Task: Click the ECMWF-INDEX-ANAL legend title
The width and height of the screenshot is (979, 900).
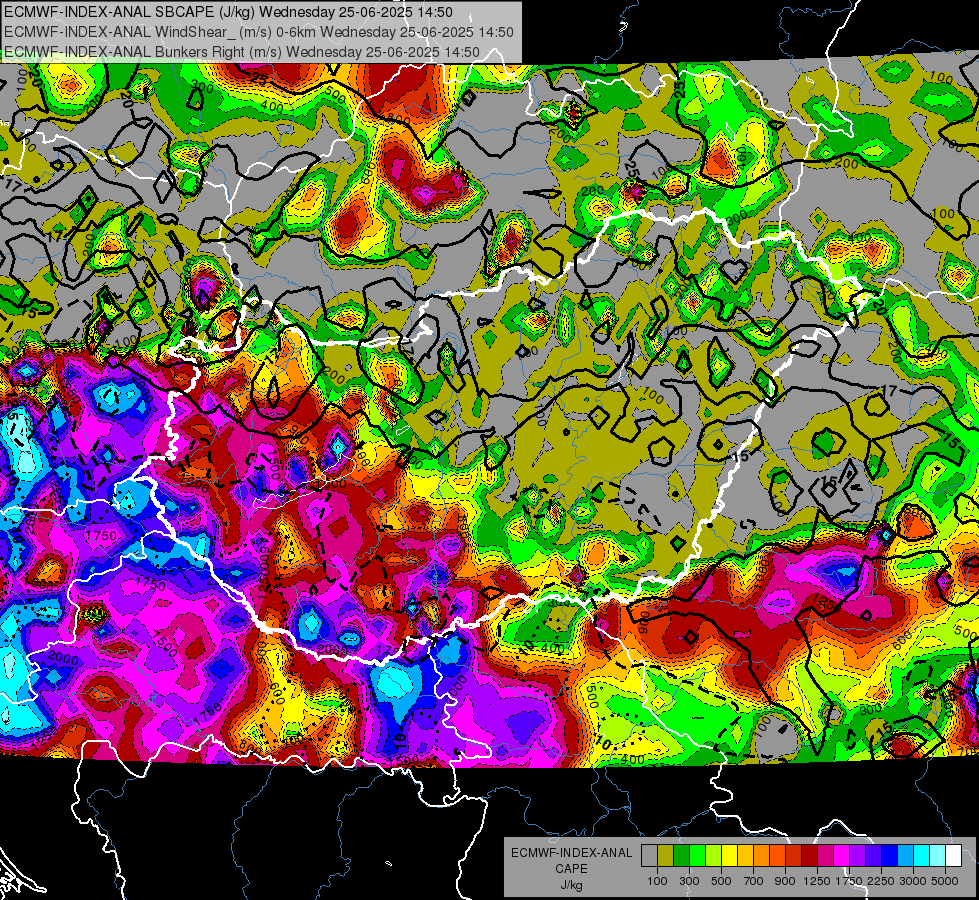Action: (571, 853)
